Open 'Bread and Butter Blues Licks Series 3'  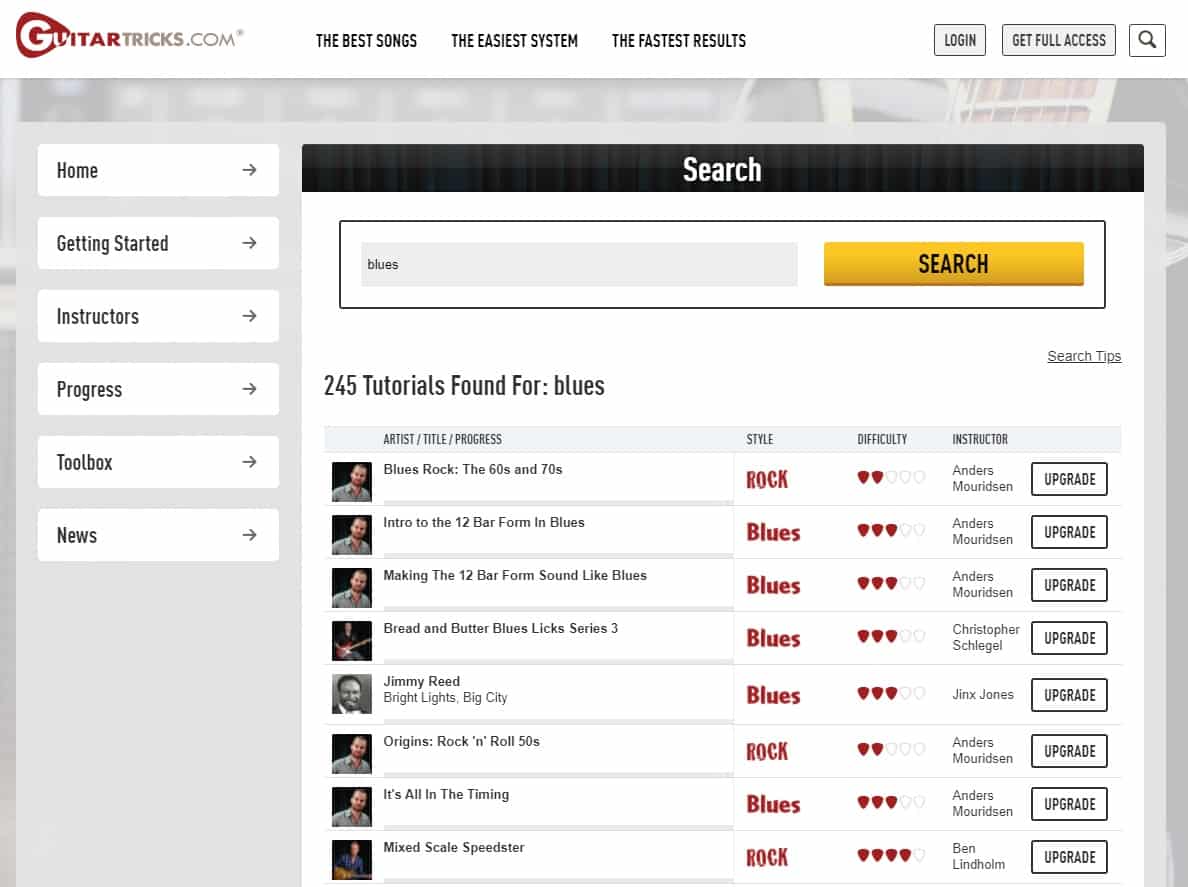500,629
